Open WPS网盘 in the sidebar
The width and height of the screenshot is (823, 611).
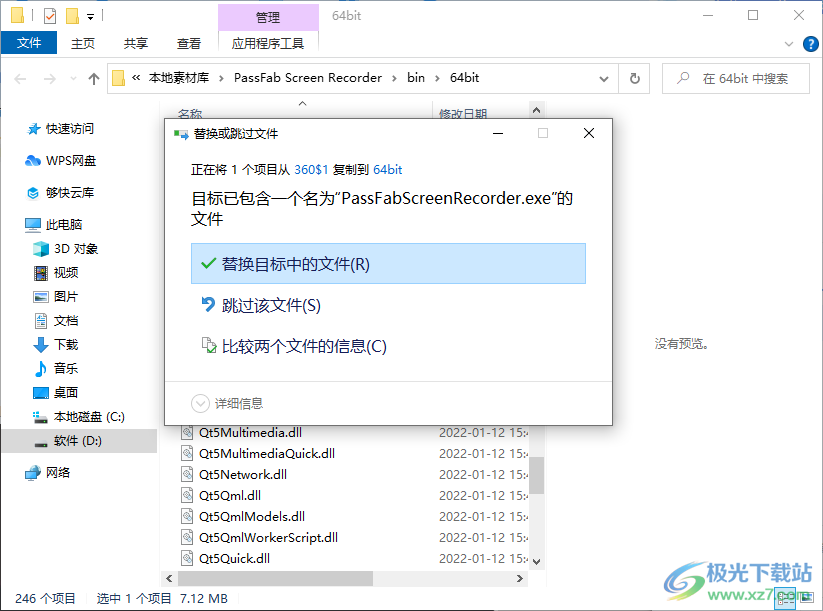pos(70,161)
